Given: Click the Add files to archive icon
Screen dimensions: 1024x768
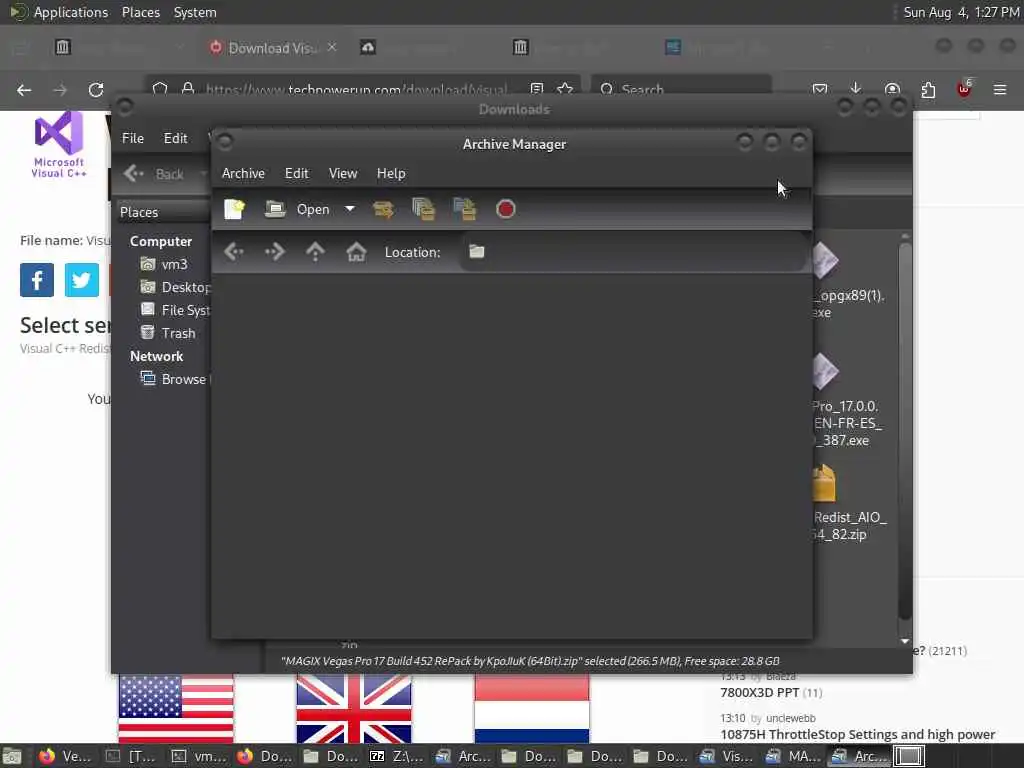Looking at the screenshot, I should click(423, 209).
